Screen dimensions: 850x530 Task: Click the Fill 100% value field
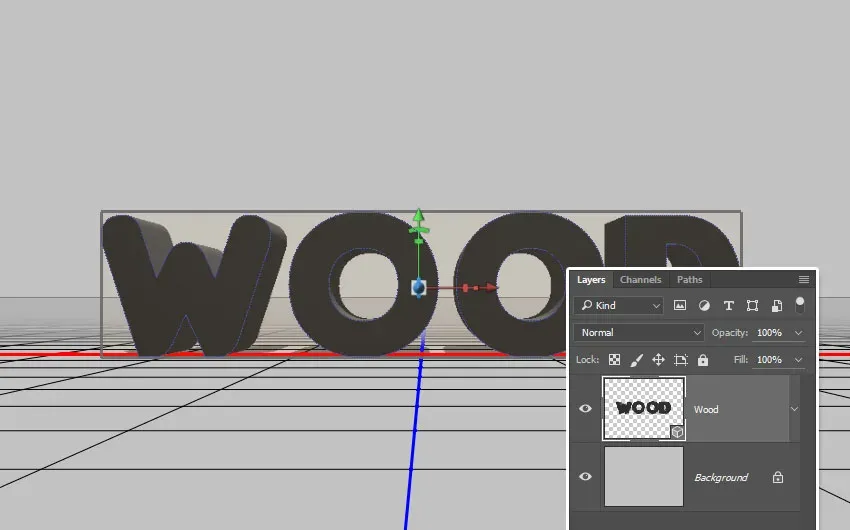coord(770,360)
